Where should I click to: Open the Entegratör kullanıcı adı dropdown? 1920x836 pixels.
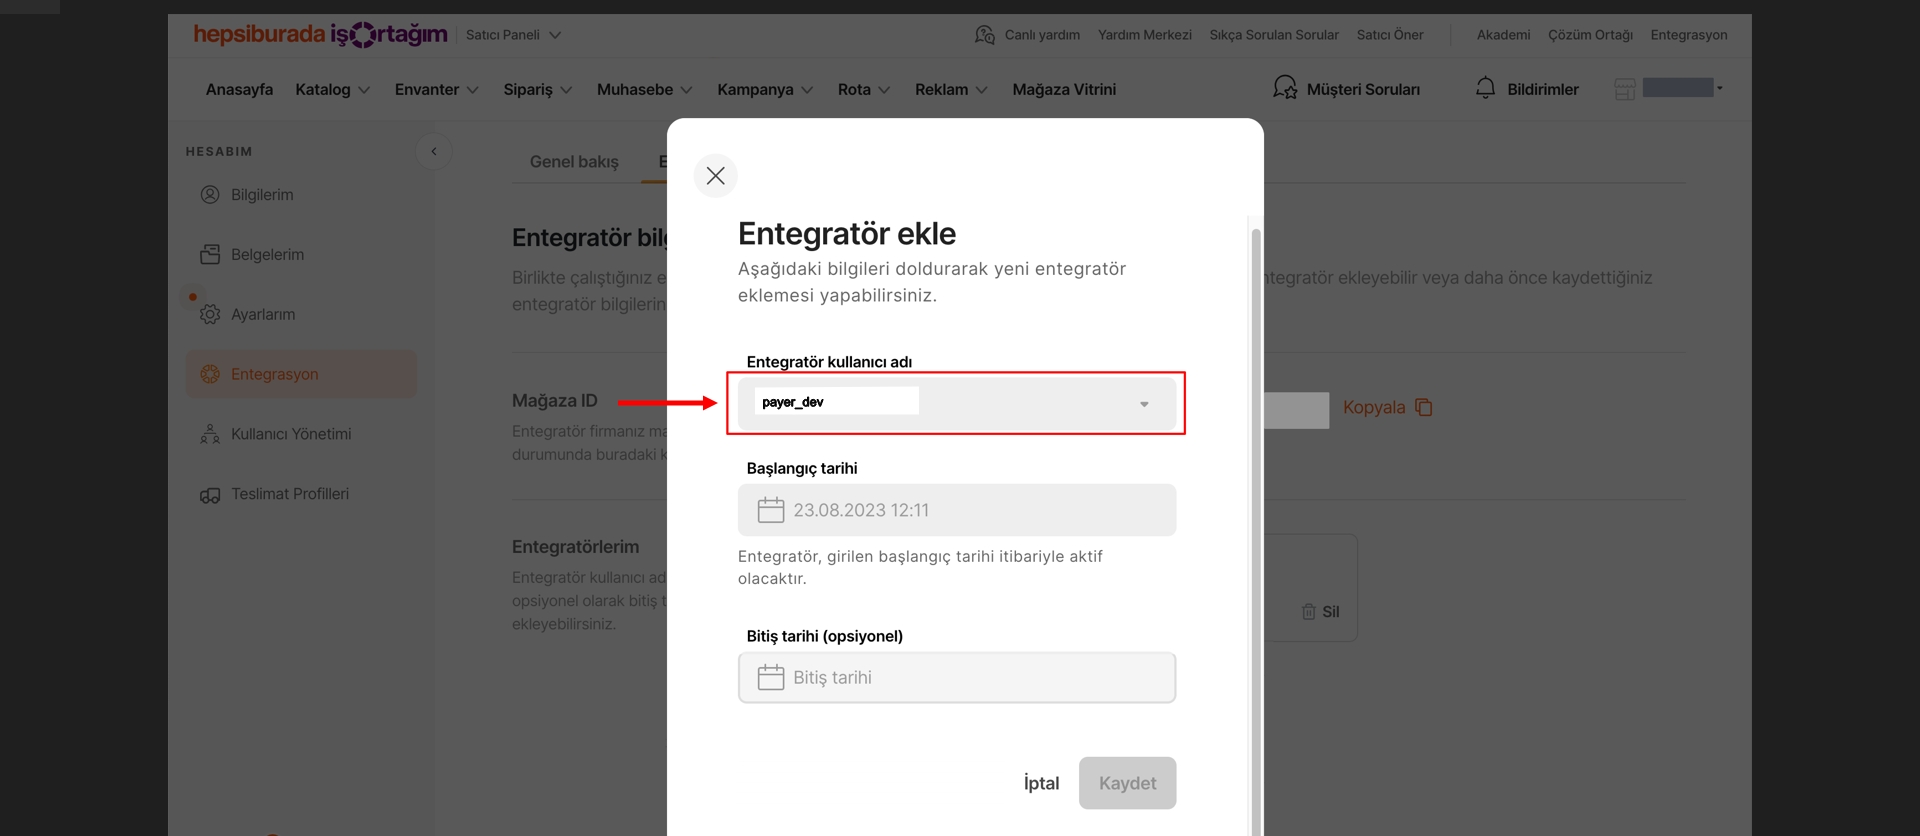[1143, 404]
